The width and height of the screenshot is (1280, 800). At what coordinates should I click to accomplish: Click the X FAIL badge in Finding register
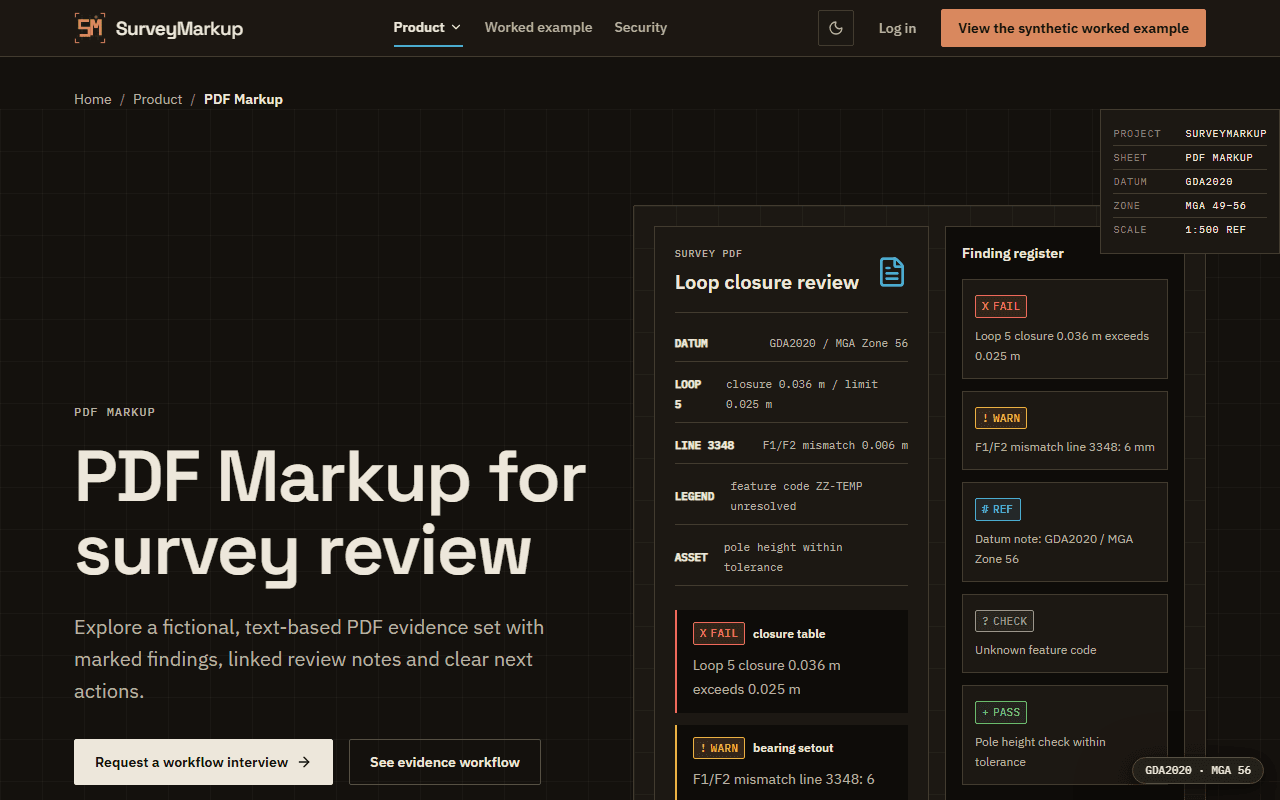[x=1001, y=306]
